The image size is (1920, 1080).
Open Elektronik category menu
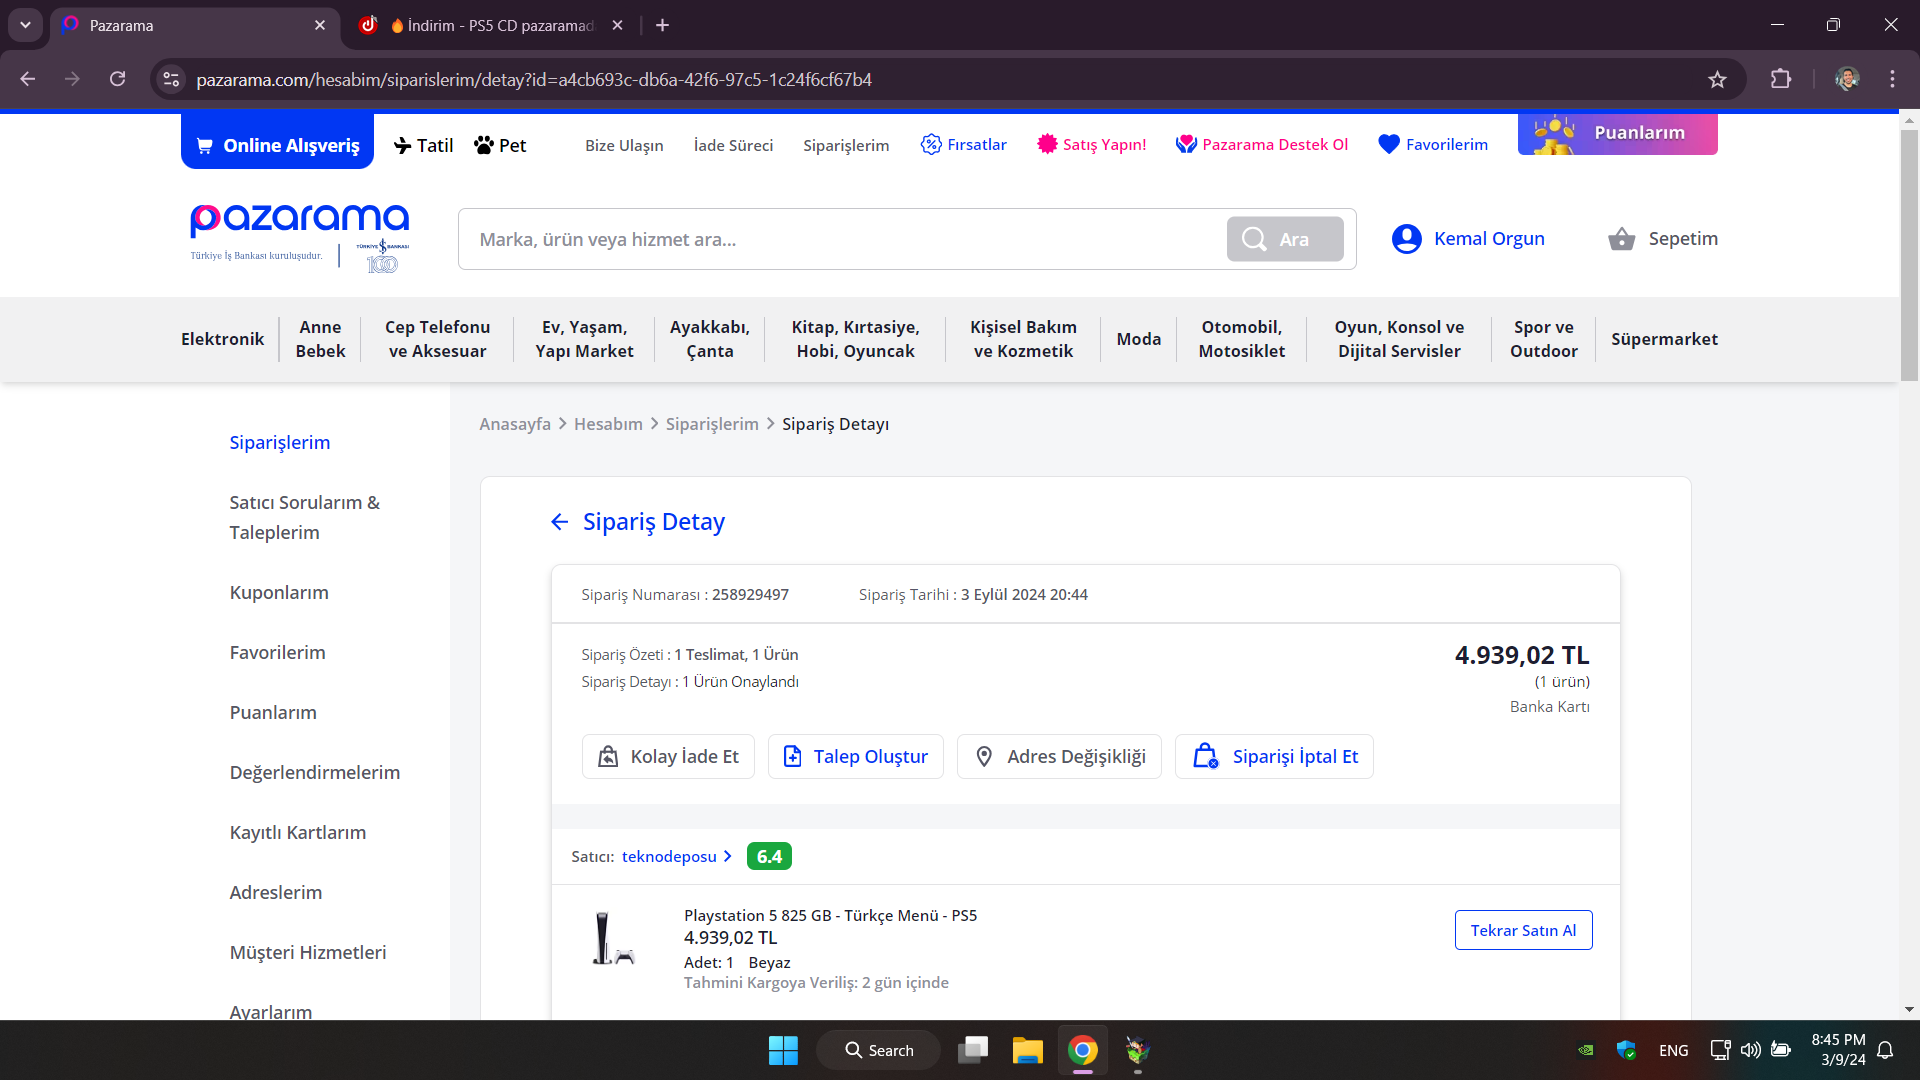coord(222,339)
